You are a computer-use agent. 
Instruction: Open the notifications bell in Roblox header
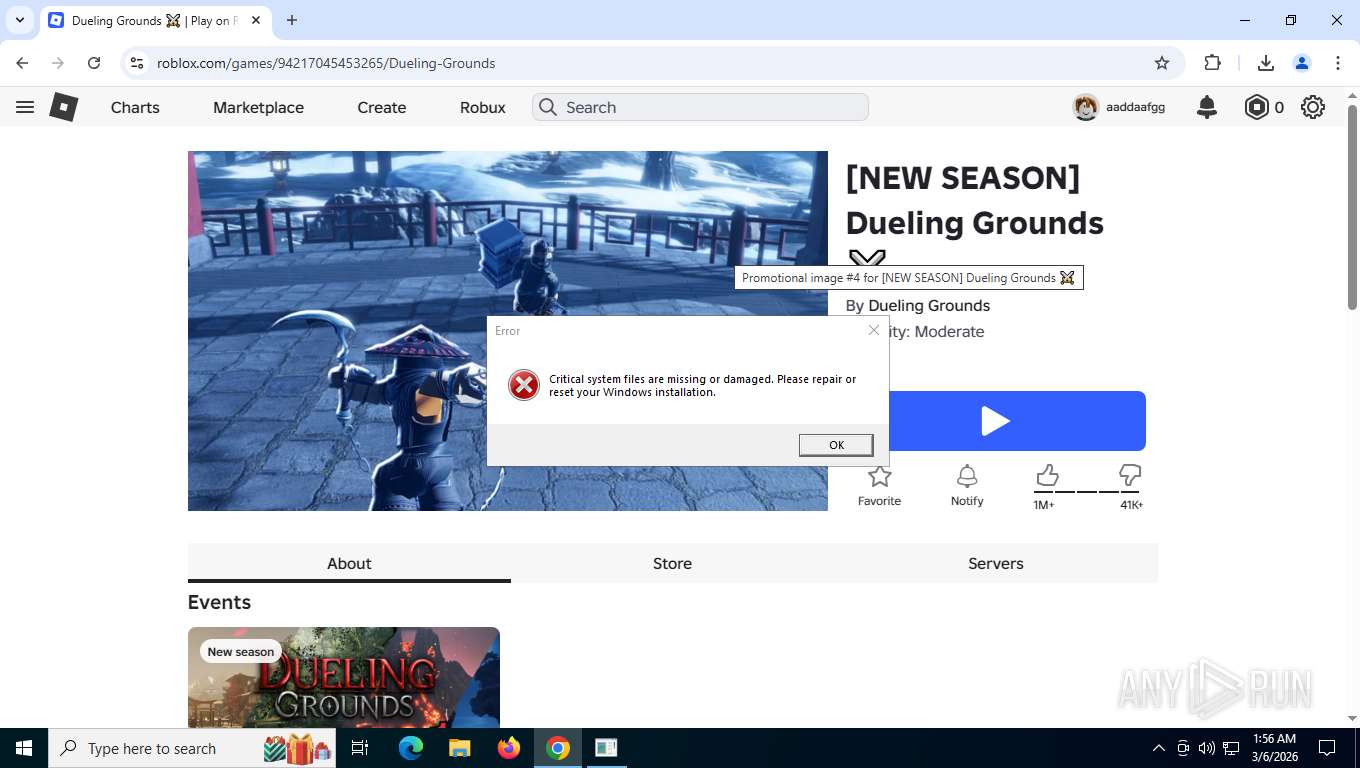(x=1207, y=107)
